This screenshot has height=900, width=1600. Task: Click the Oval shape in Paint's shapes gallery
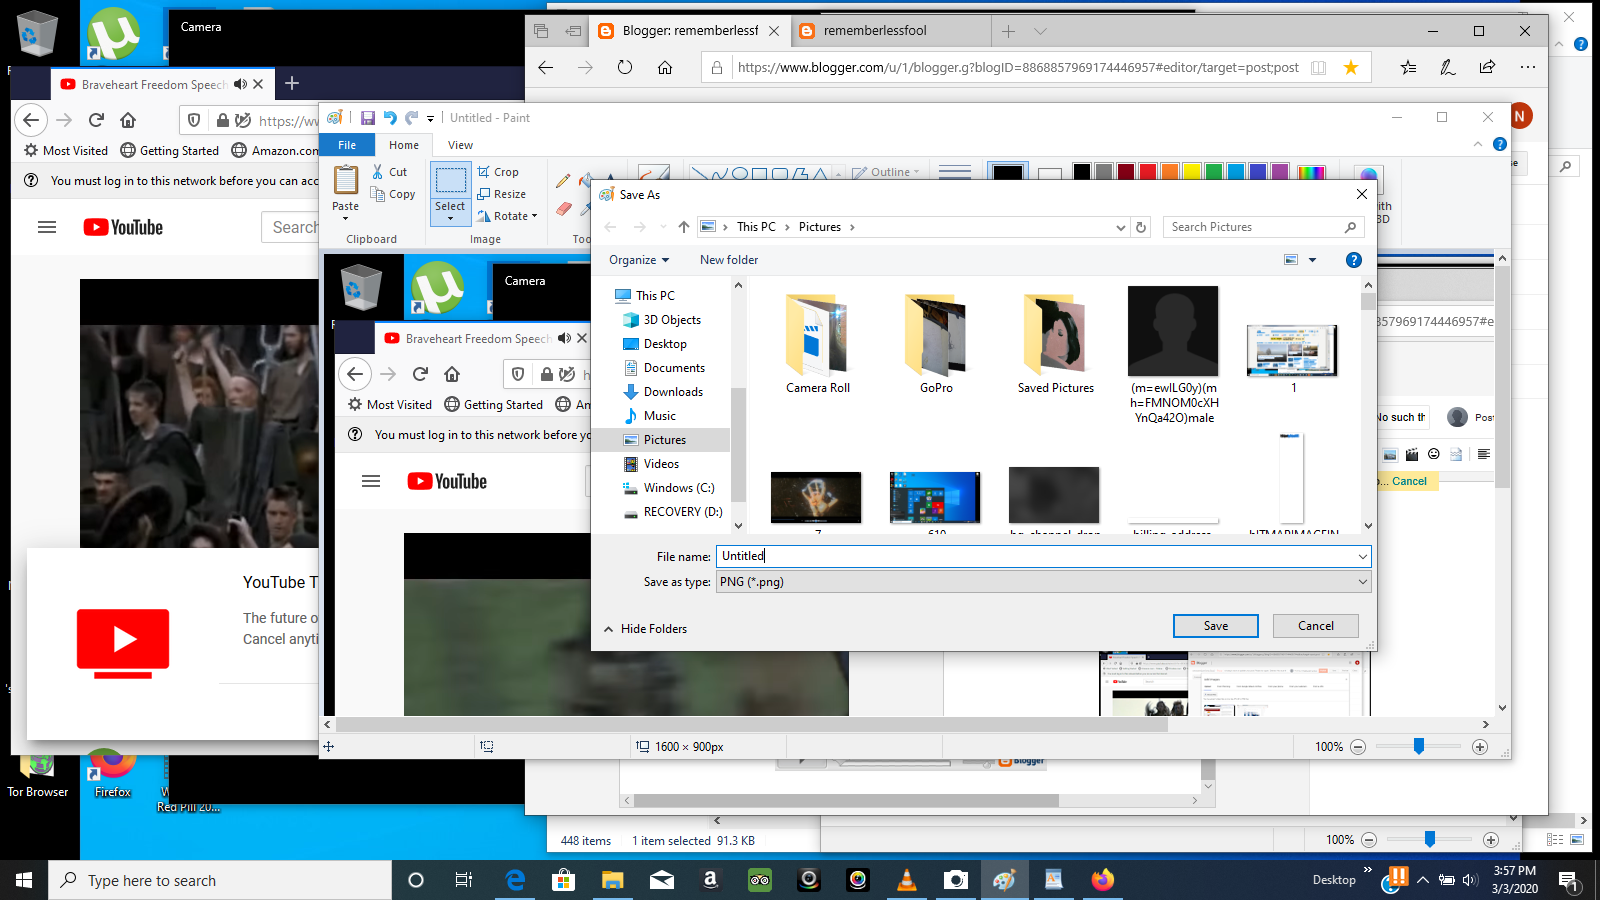(740, 173)
